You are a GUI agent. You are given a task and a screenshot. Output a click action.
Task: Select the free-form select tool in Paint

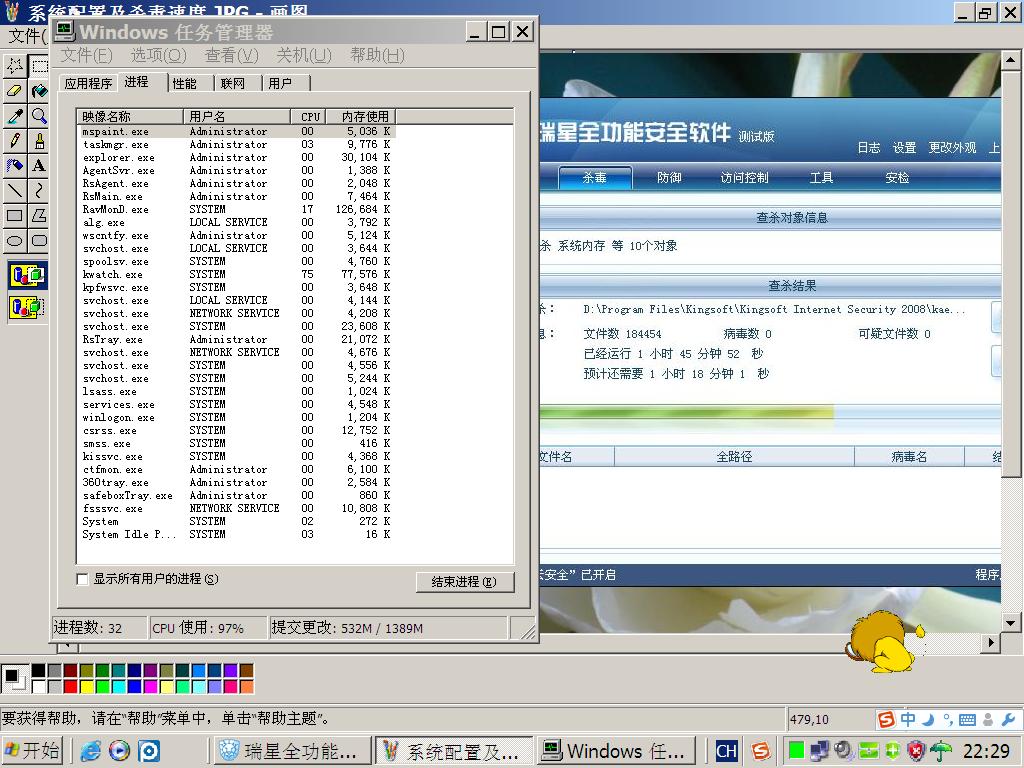[15, 66]
